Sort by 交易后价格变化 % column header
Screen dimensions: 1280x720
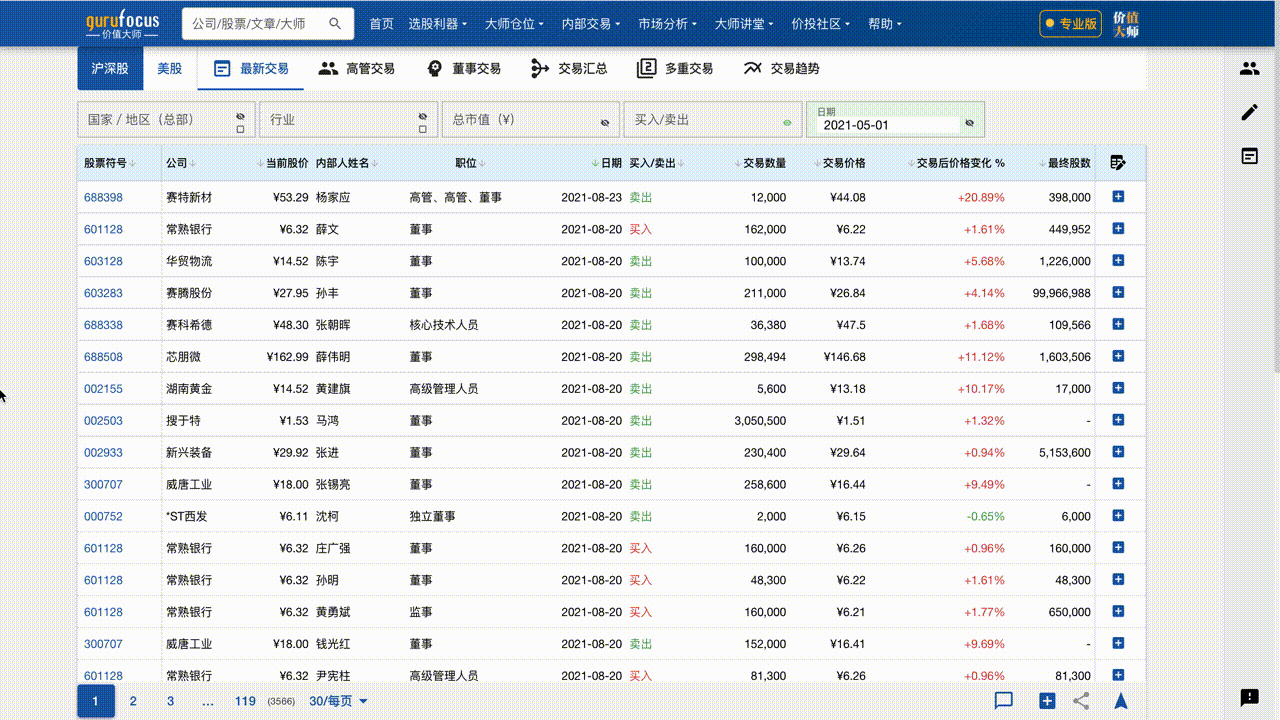(955, 163)
